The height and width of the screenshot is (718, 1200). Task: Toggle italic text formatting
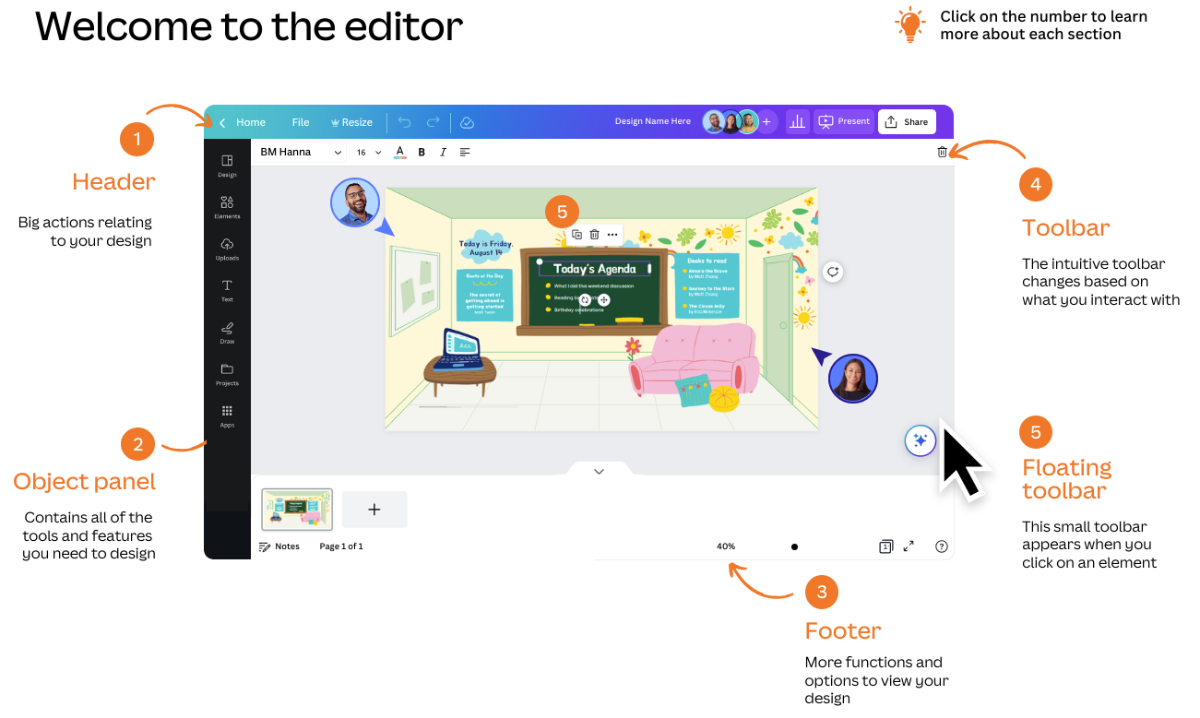click(443, 152)
